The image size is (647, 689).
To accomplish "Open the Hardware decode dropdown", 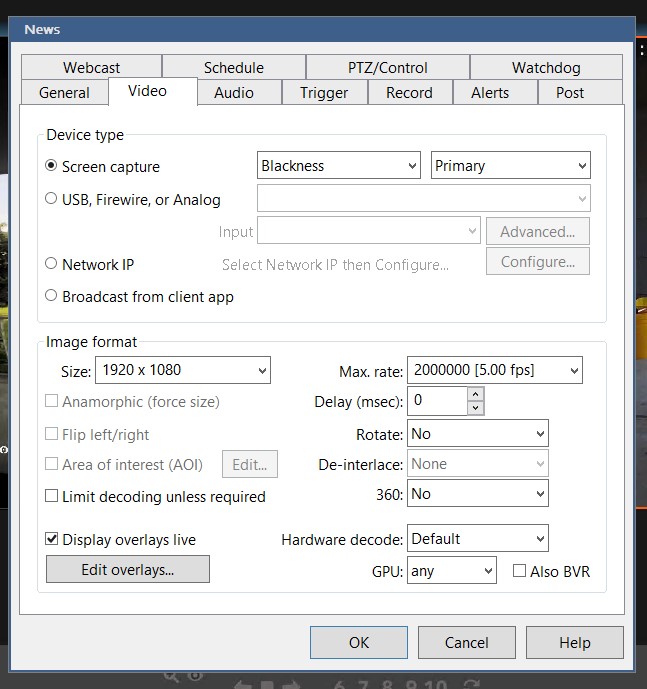I will pyautogui.click(x=478, y=538).
